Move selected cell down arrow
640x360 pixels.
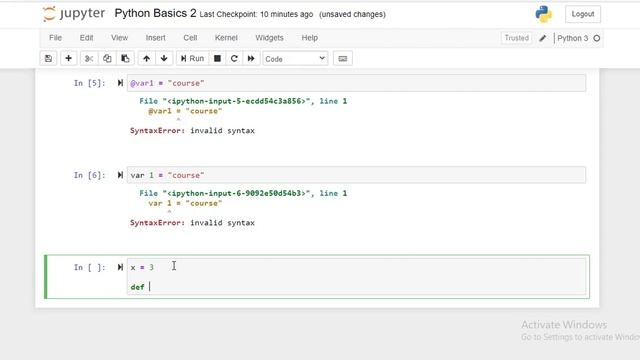(x=164, y=58)
